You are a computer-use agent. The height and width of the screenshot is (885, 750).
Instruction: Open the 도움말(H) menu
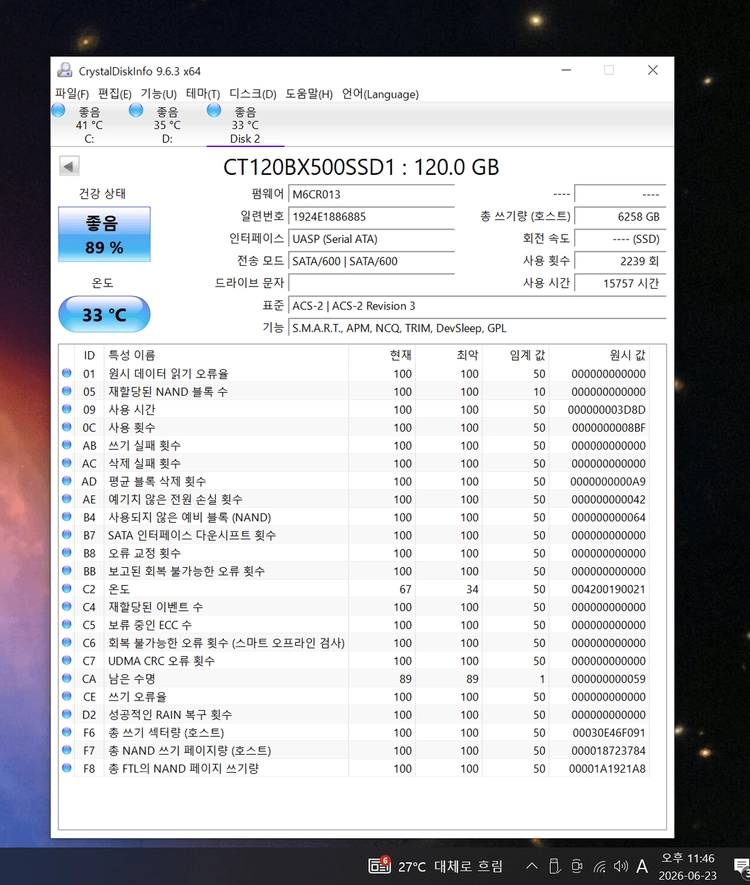(x=309, y=94)
